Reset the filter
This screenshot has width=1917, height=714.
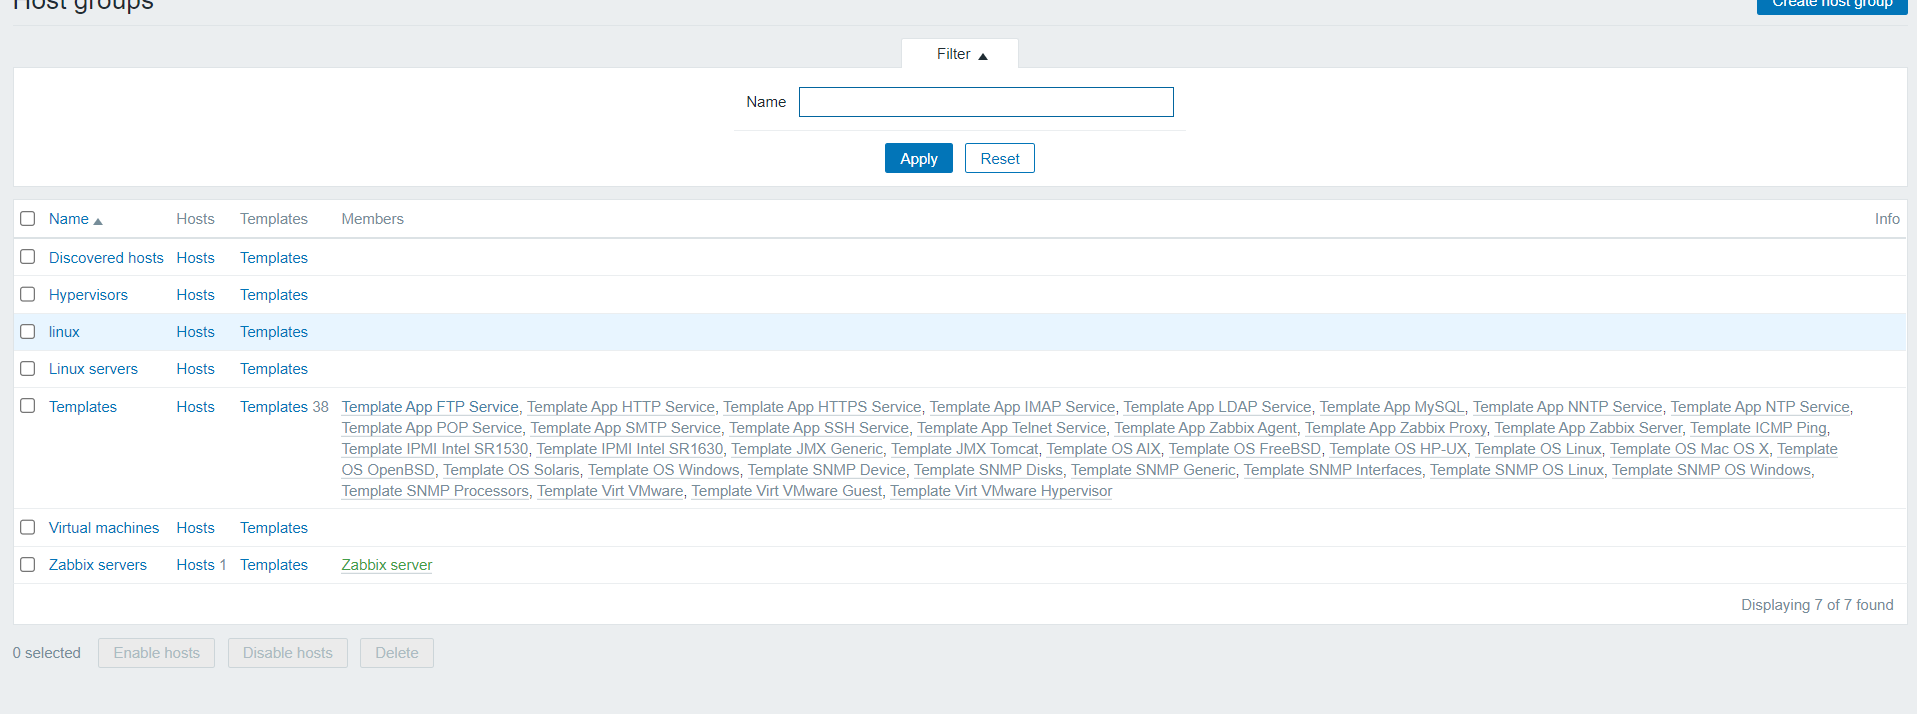(x=1000, y=158)
